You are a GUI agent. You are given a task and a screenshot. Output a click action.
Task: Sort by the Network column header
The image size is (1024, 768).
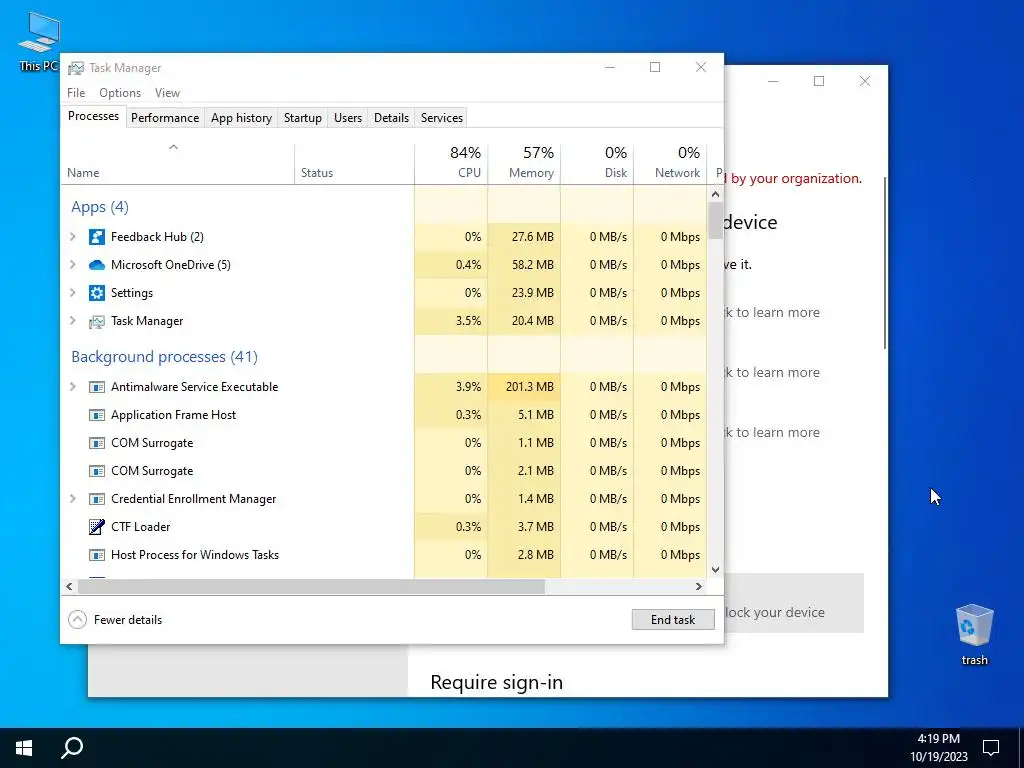pos(670,164)
